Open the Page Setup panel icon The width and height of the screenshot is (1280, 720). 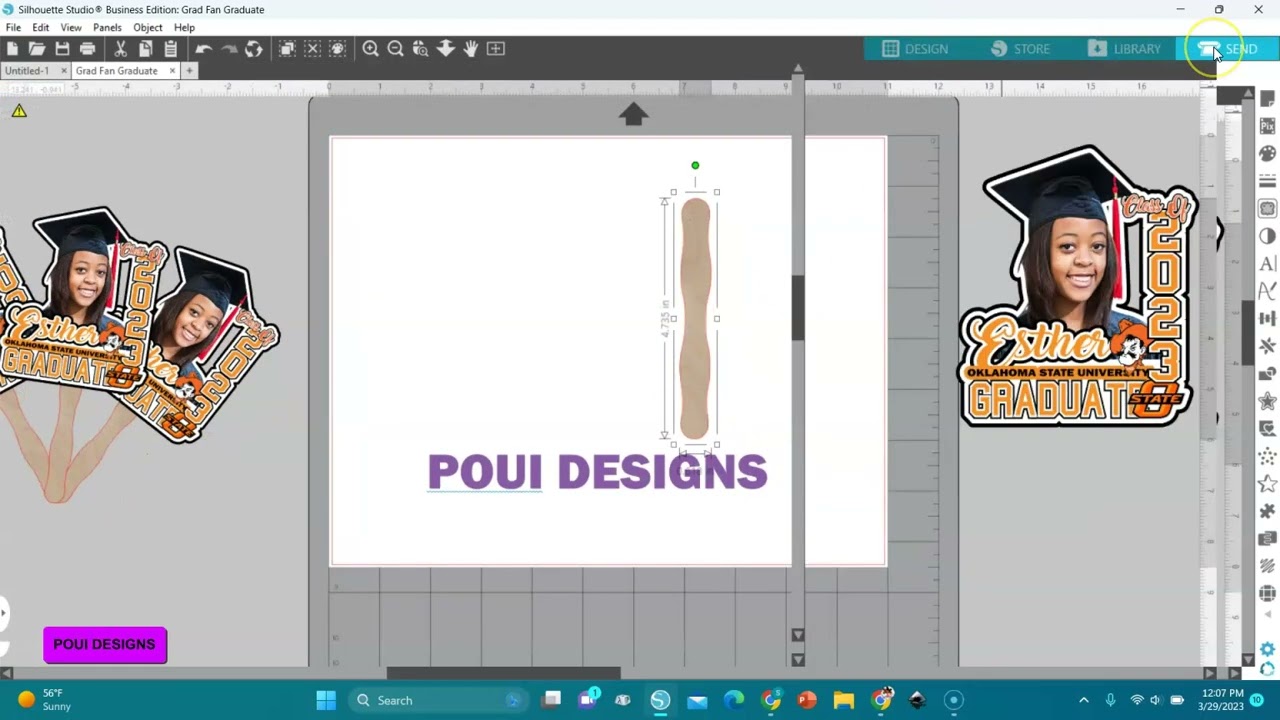(1267, 99)
